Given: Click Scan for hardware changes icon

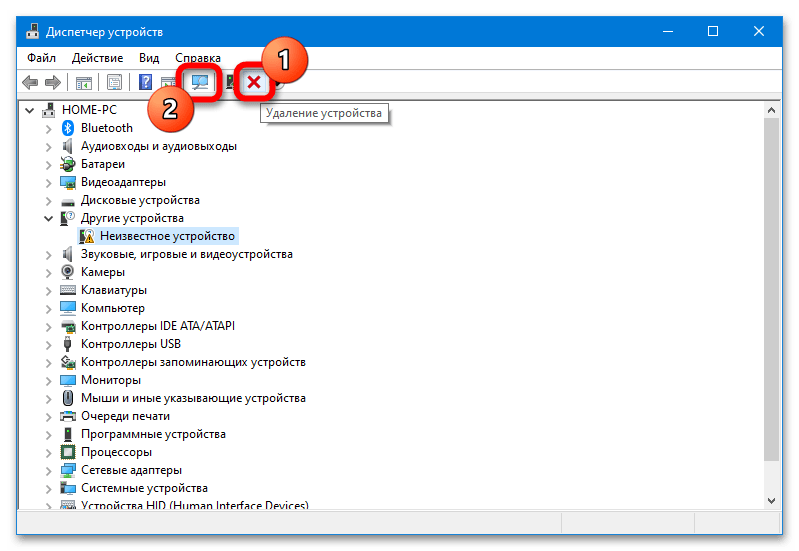Looking at the screenshot, I should 200,82.
